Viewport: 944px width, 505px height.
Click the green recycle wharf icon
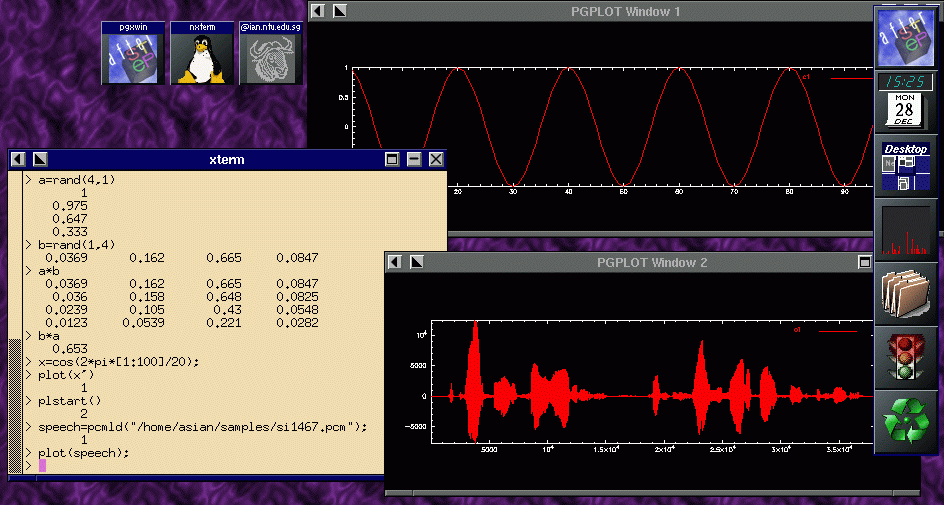point(905,421)
